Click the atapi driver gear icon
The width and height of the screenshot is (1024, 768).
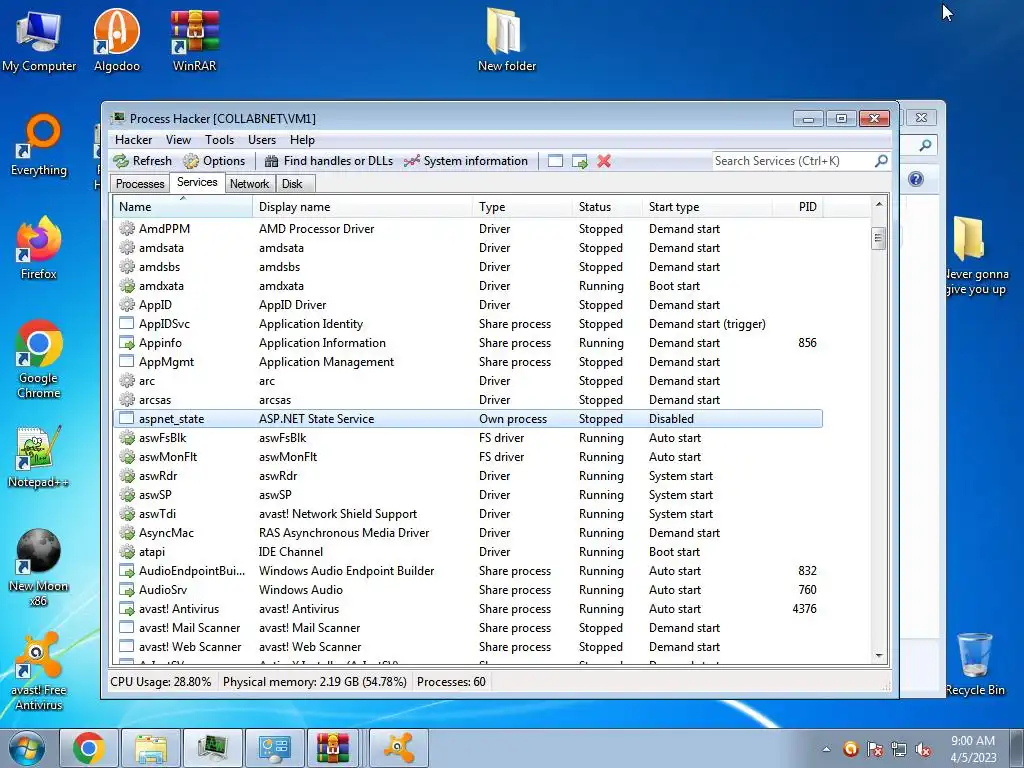coord(127,552)
